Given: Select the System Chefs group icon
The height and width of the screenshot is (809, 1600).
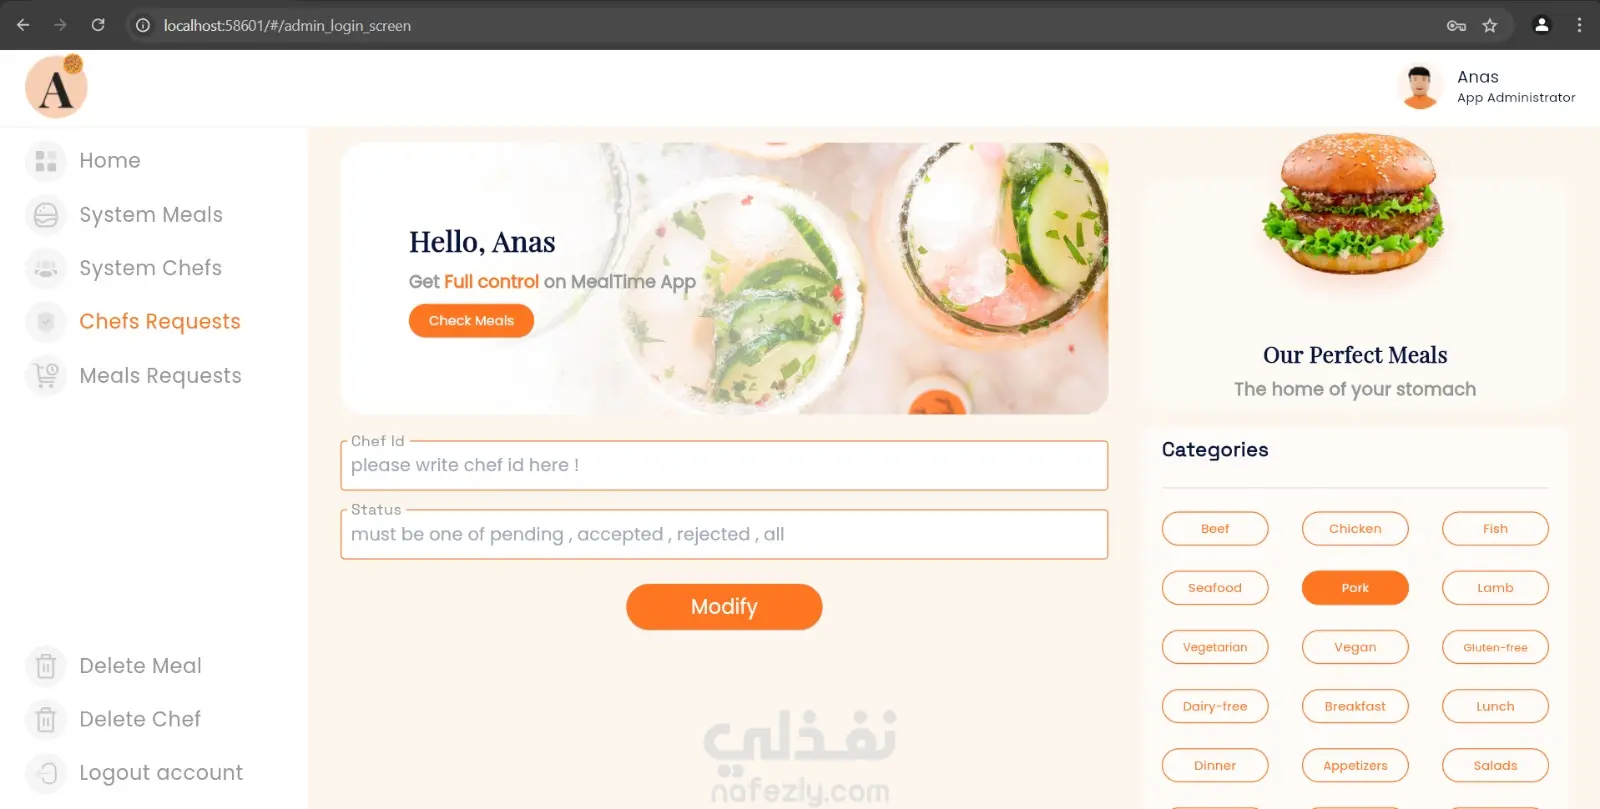Looking at the screenshot, I should click(x=46, y=268).
